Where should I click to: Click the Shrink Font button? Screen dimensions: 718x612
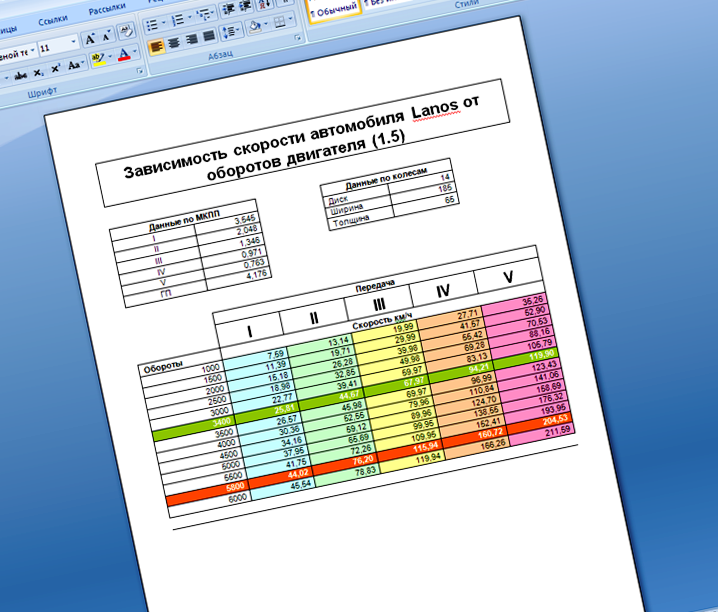tap(106, 36)
